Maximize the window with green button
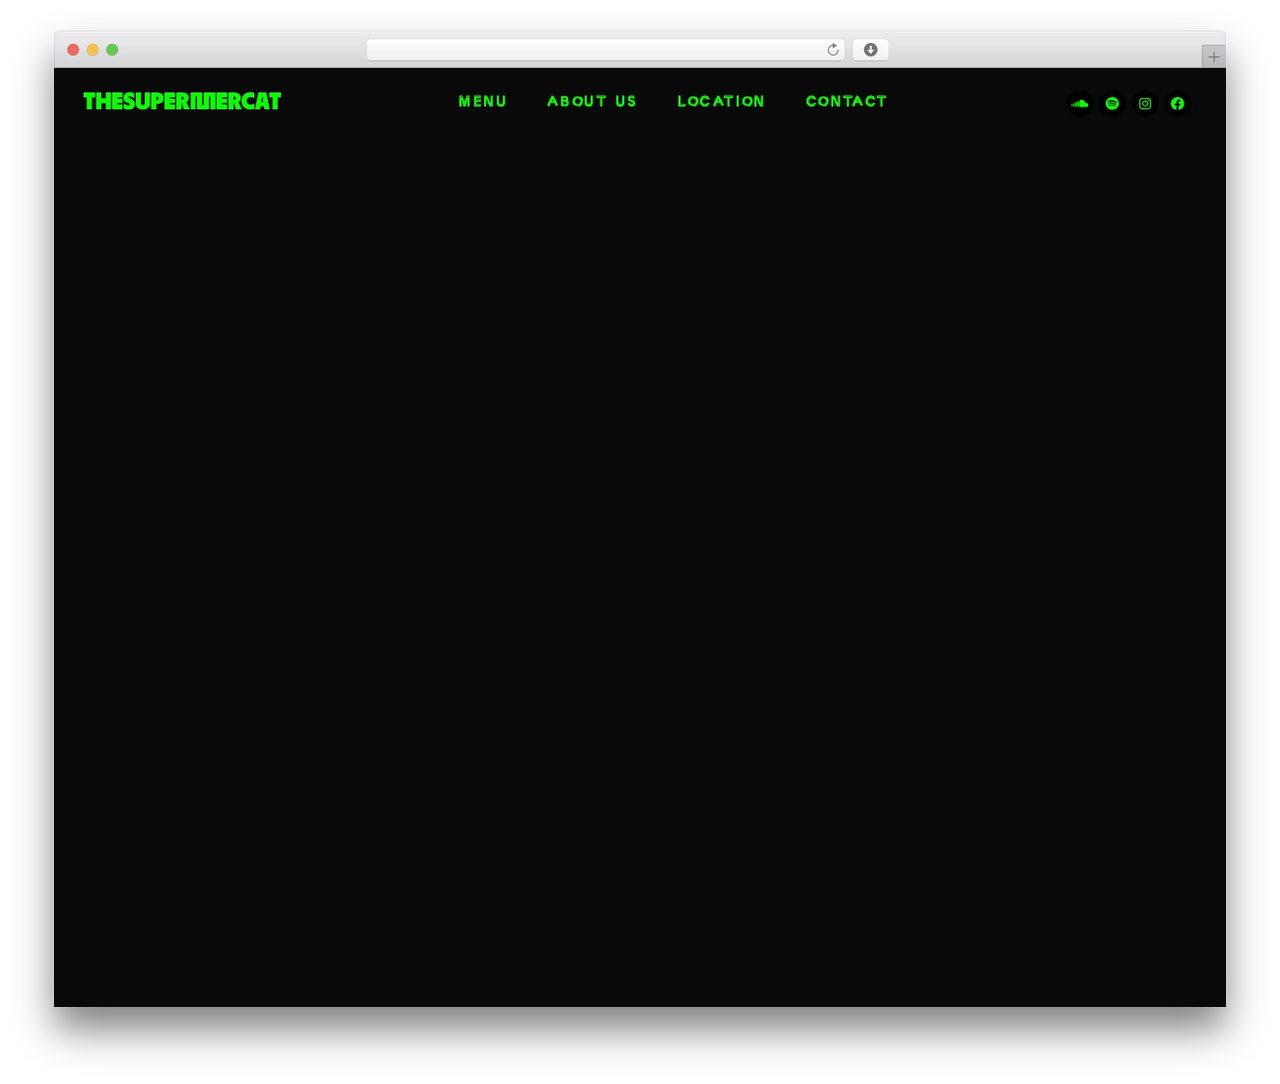 (112, 50)
